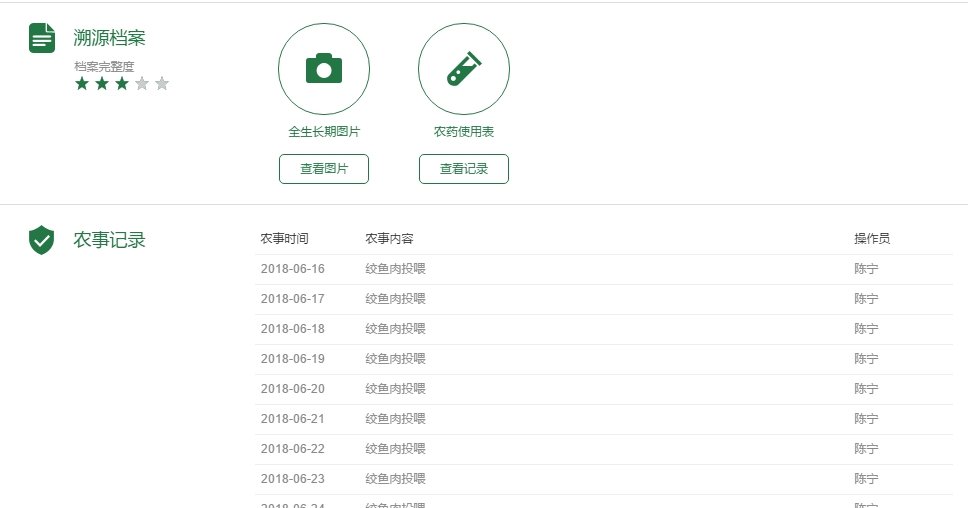The image size is (968, 508).
Task: Select the third green rating star
Action: [122, 84]
